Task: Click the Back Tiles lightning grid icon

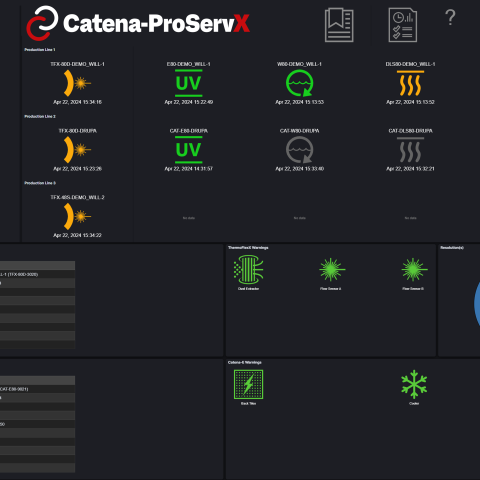Action: (248, 384)
